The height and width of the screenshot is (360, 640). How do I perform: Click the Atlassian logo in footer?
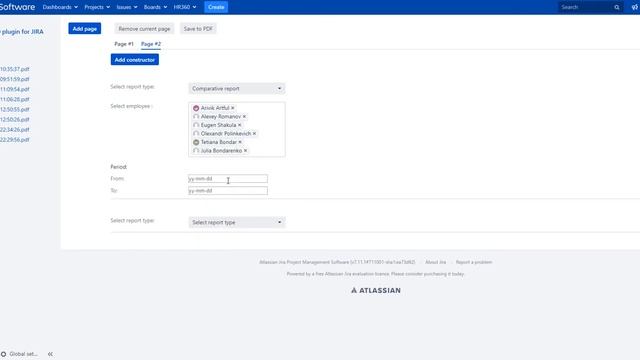tap(376, 290)
